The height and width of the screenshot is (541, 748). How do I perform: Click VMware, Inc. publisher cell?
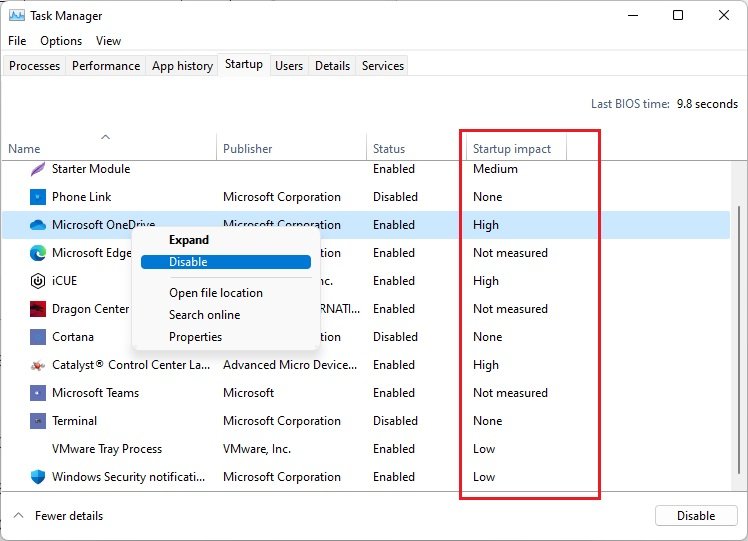(257, 449)
